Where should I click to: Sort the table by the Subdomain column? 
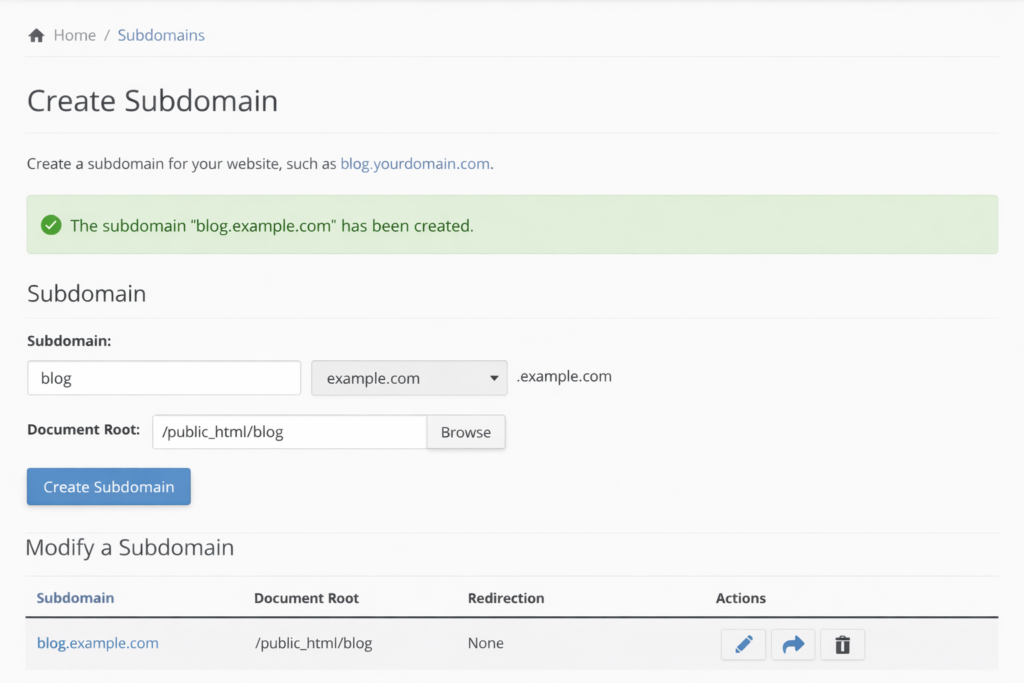[x=75, y=598]
